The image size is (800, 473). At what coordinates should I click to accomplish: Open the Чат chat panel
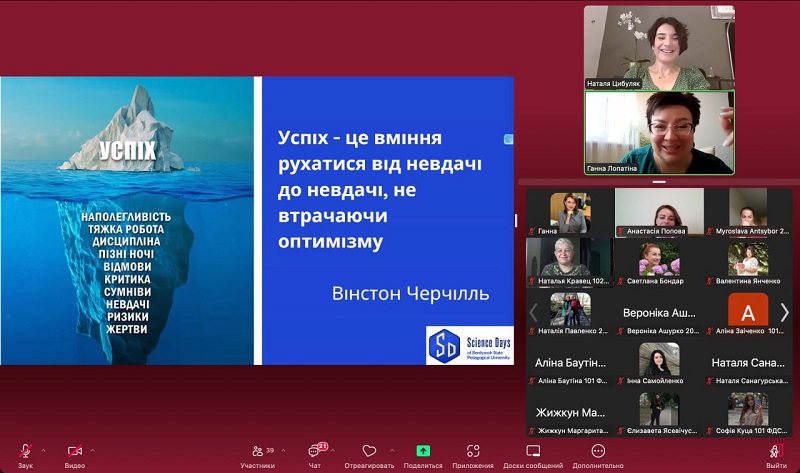(315, 452)
